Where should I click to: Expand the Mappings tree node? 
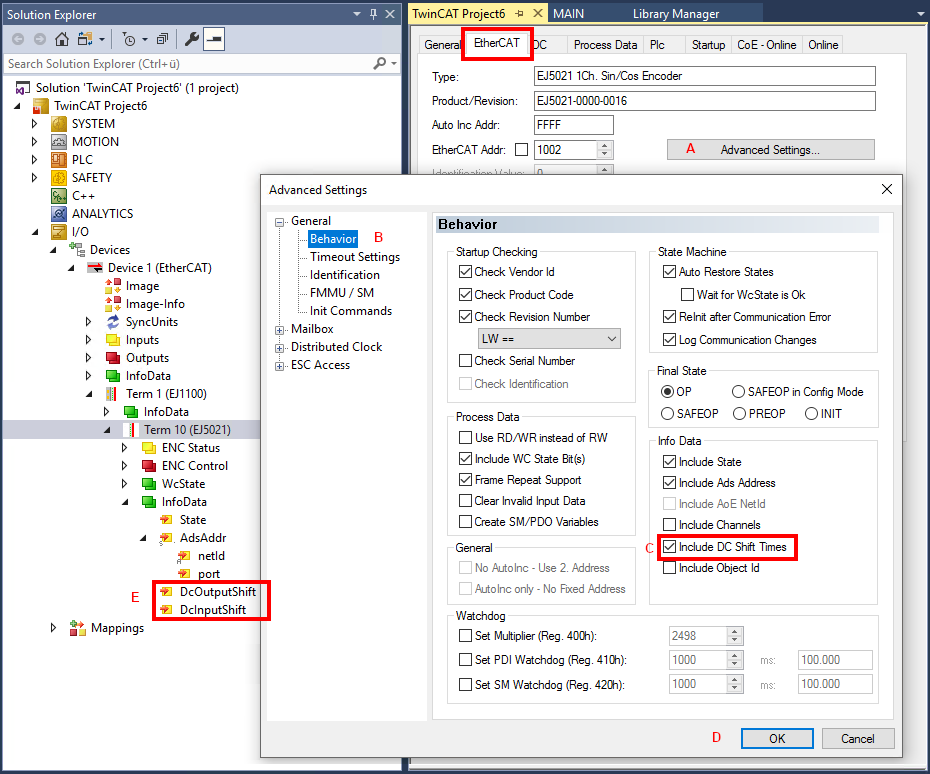pos(53,628)
